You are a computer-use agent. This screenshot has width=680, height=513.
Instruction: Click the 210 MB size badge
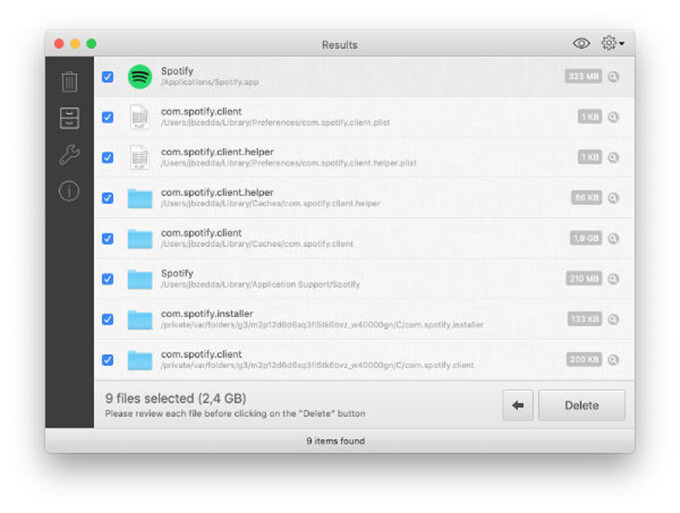[584, 278]
